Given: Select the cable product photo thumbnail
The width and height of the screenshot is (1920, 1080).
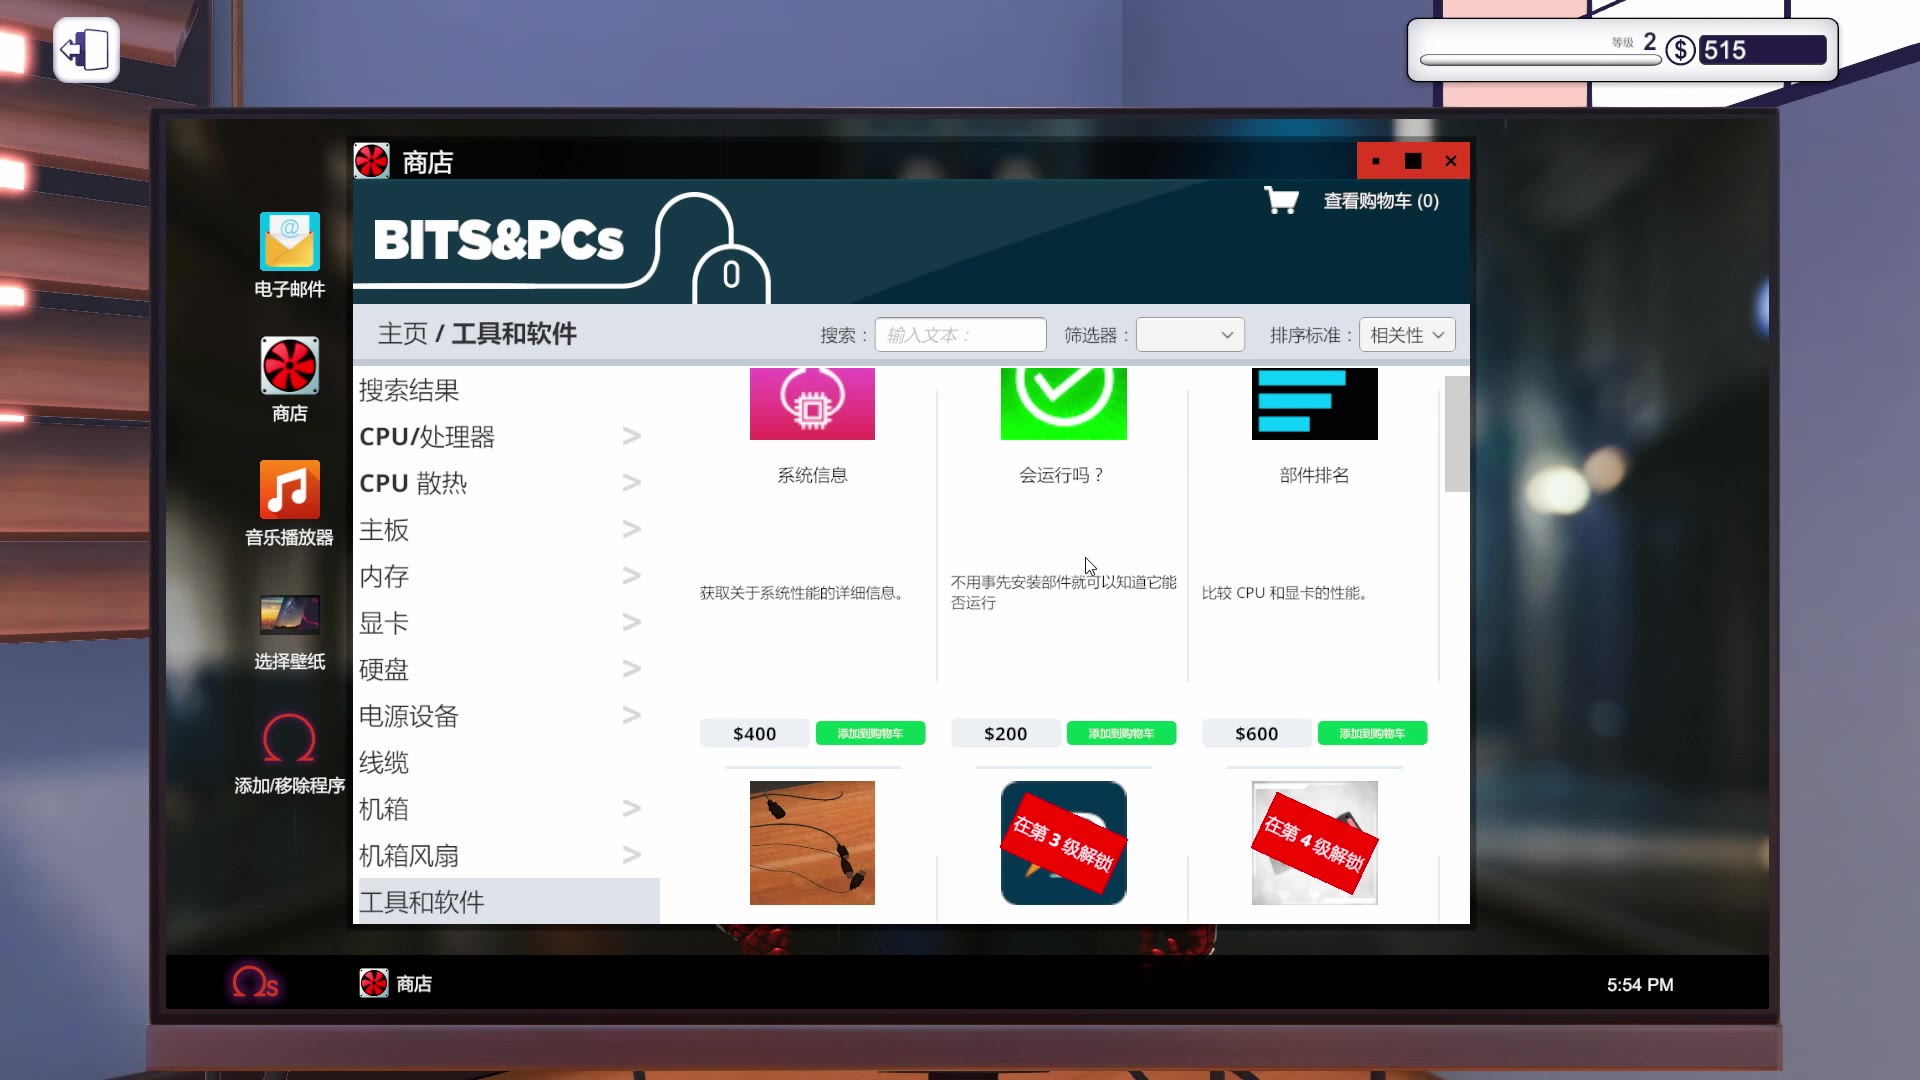Looking at the screenshot, I should click(x=812, y=843).
